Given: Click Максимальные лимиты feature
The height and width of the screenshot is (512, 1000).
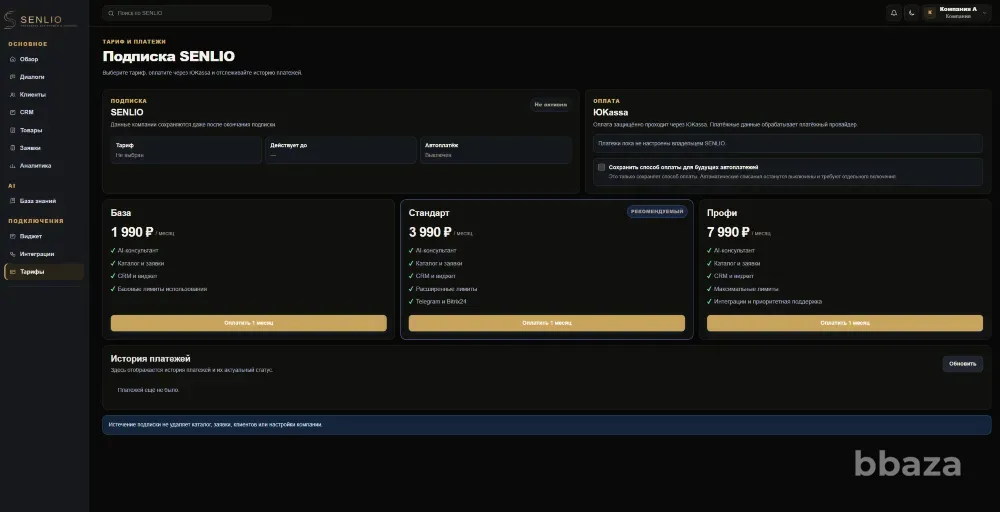Looking at the screenshot, I should pos(746,289).
